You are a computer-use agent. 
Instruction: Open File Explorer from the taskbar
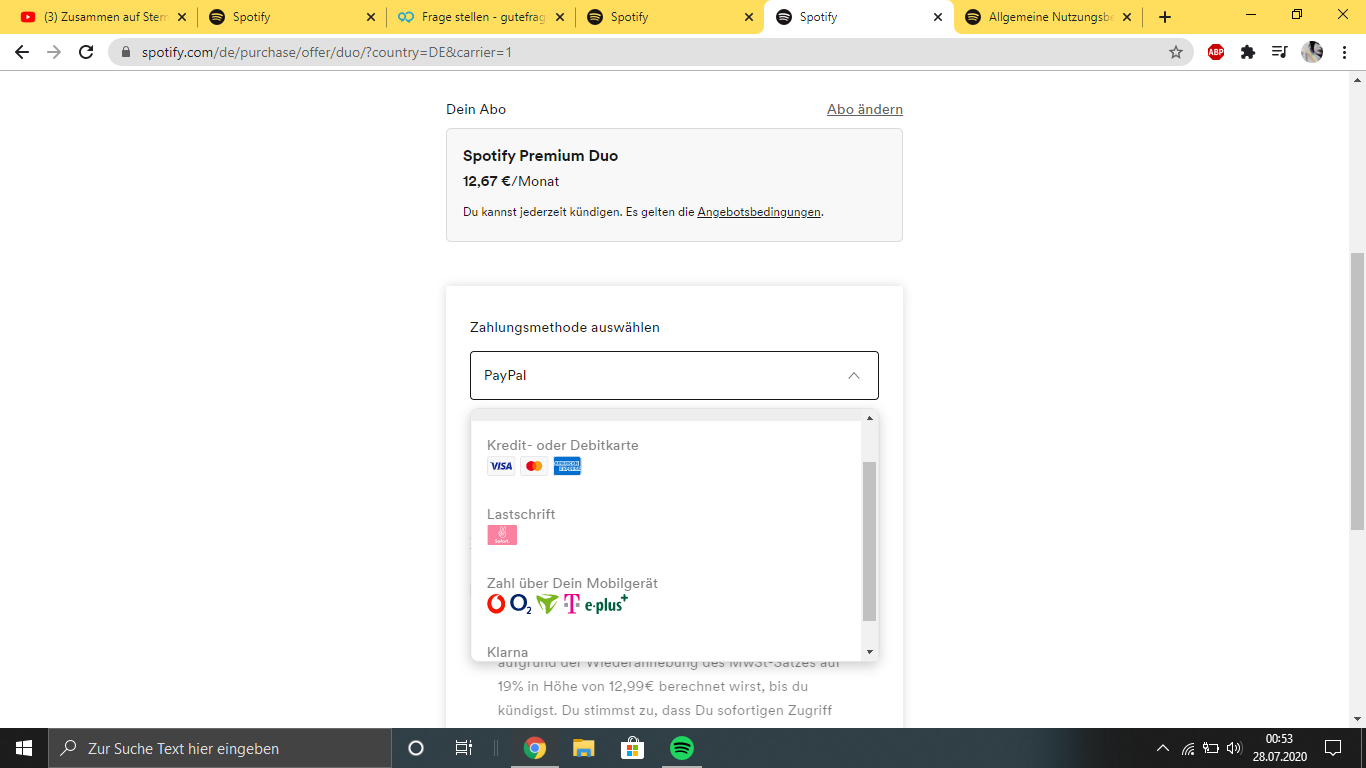pyautogui.click(x=584, y=748)
